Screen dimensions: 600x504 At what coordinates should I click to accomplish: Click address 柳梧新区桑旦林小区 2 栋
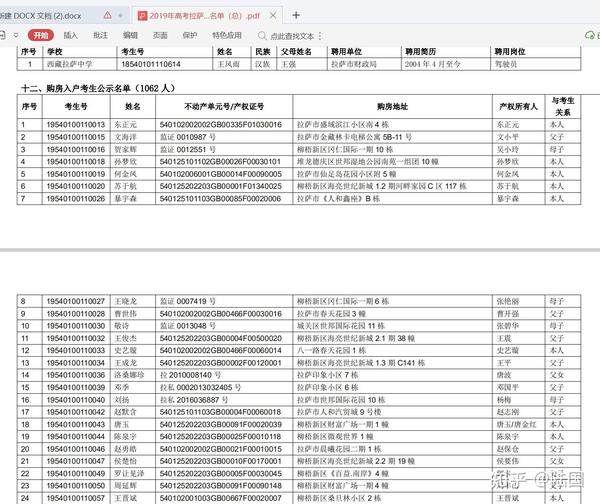[339, 498]
